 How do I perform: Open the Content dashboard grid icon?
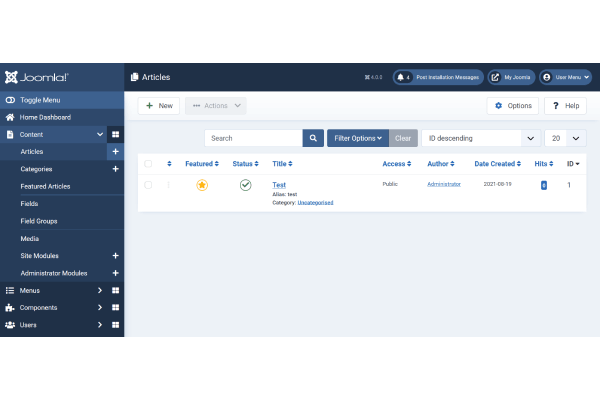tap(115, 134)
